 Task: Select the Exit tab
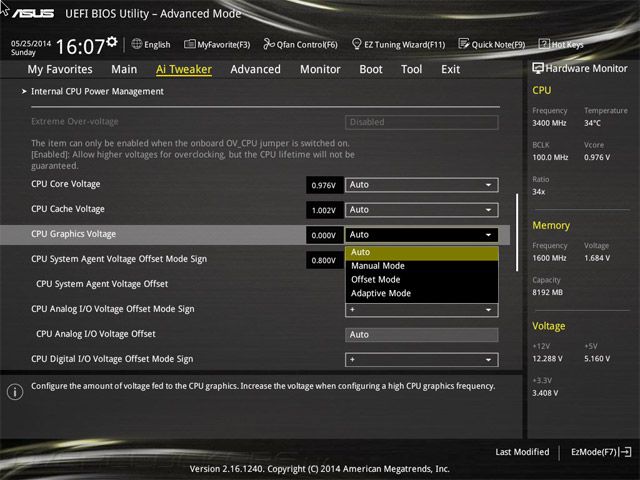coord(451,69)
